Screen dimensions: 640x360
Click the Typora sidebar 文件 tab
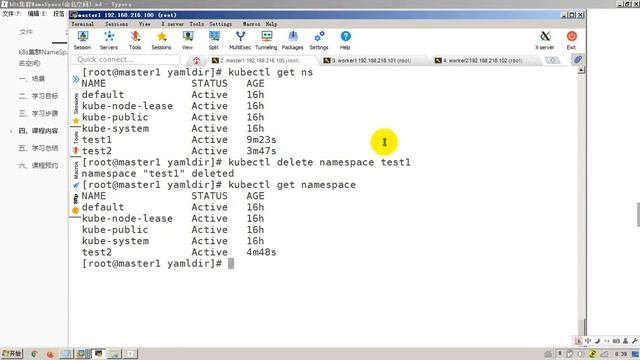click(x=26, y=32)
